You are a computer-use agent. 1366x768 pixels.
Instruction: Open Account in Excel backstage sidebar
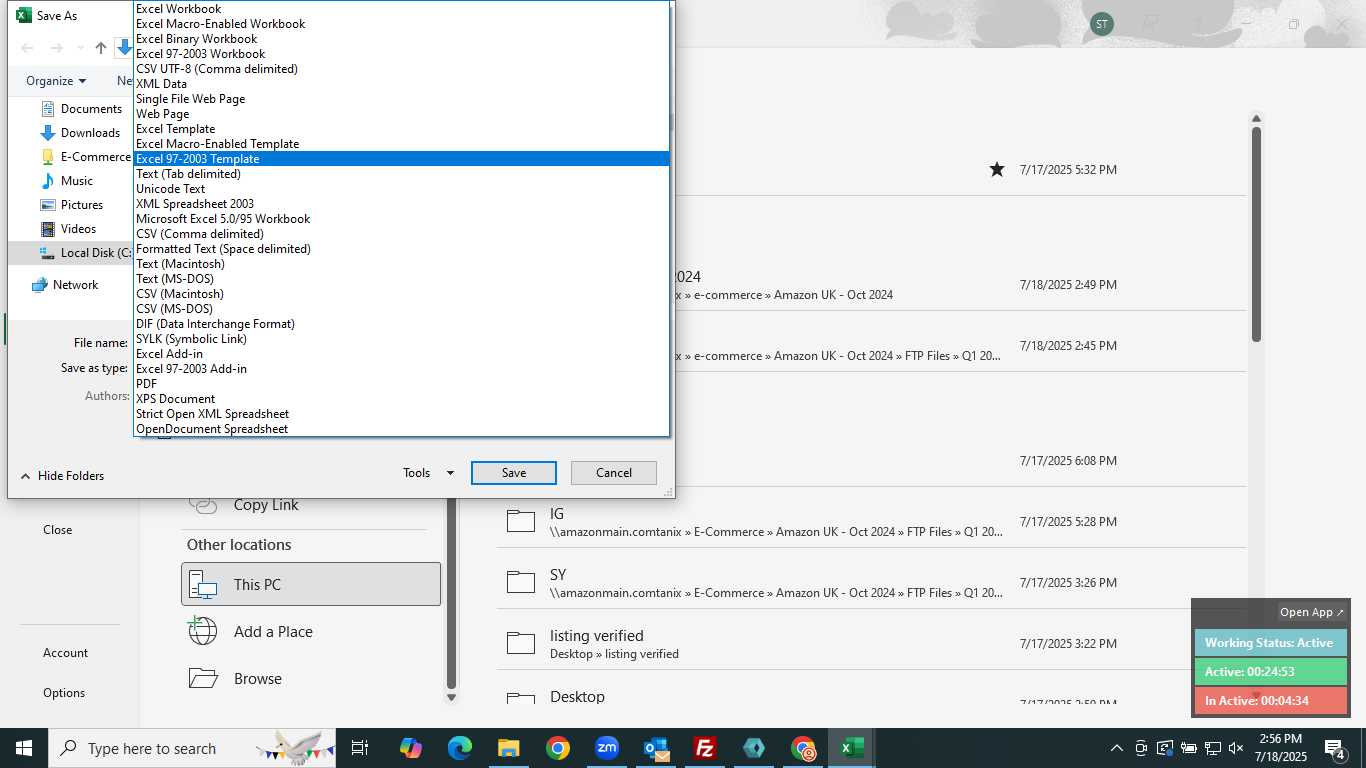(x=65, y=653)
